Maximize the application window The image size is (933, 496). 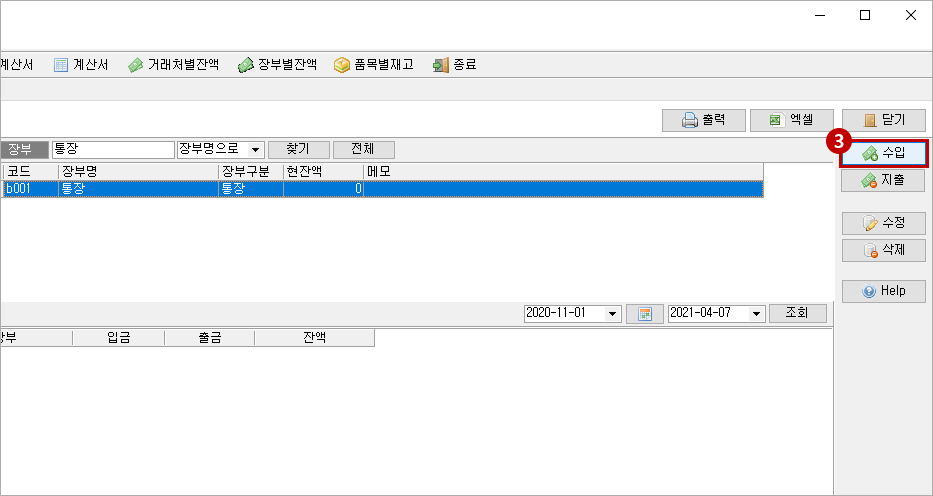(865, 16)
